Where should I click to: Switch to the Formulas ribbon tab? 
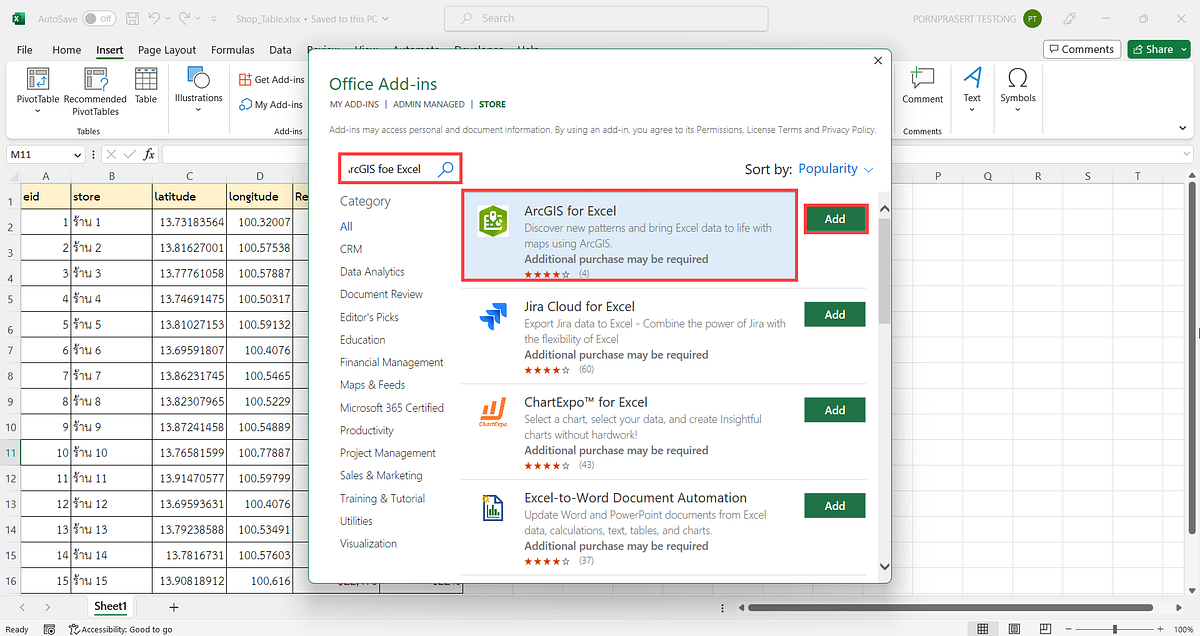[232, 49]
